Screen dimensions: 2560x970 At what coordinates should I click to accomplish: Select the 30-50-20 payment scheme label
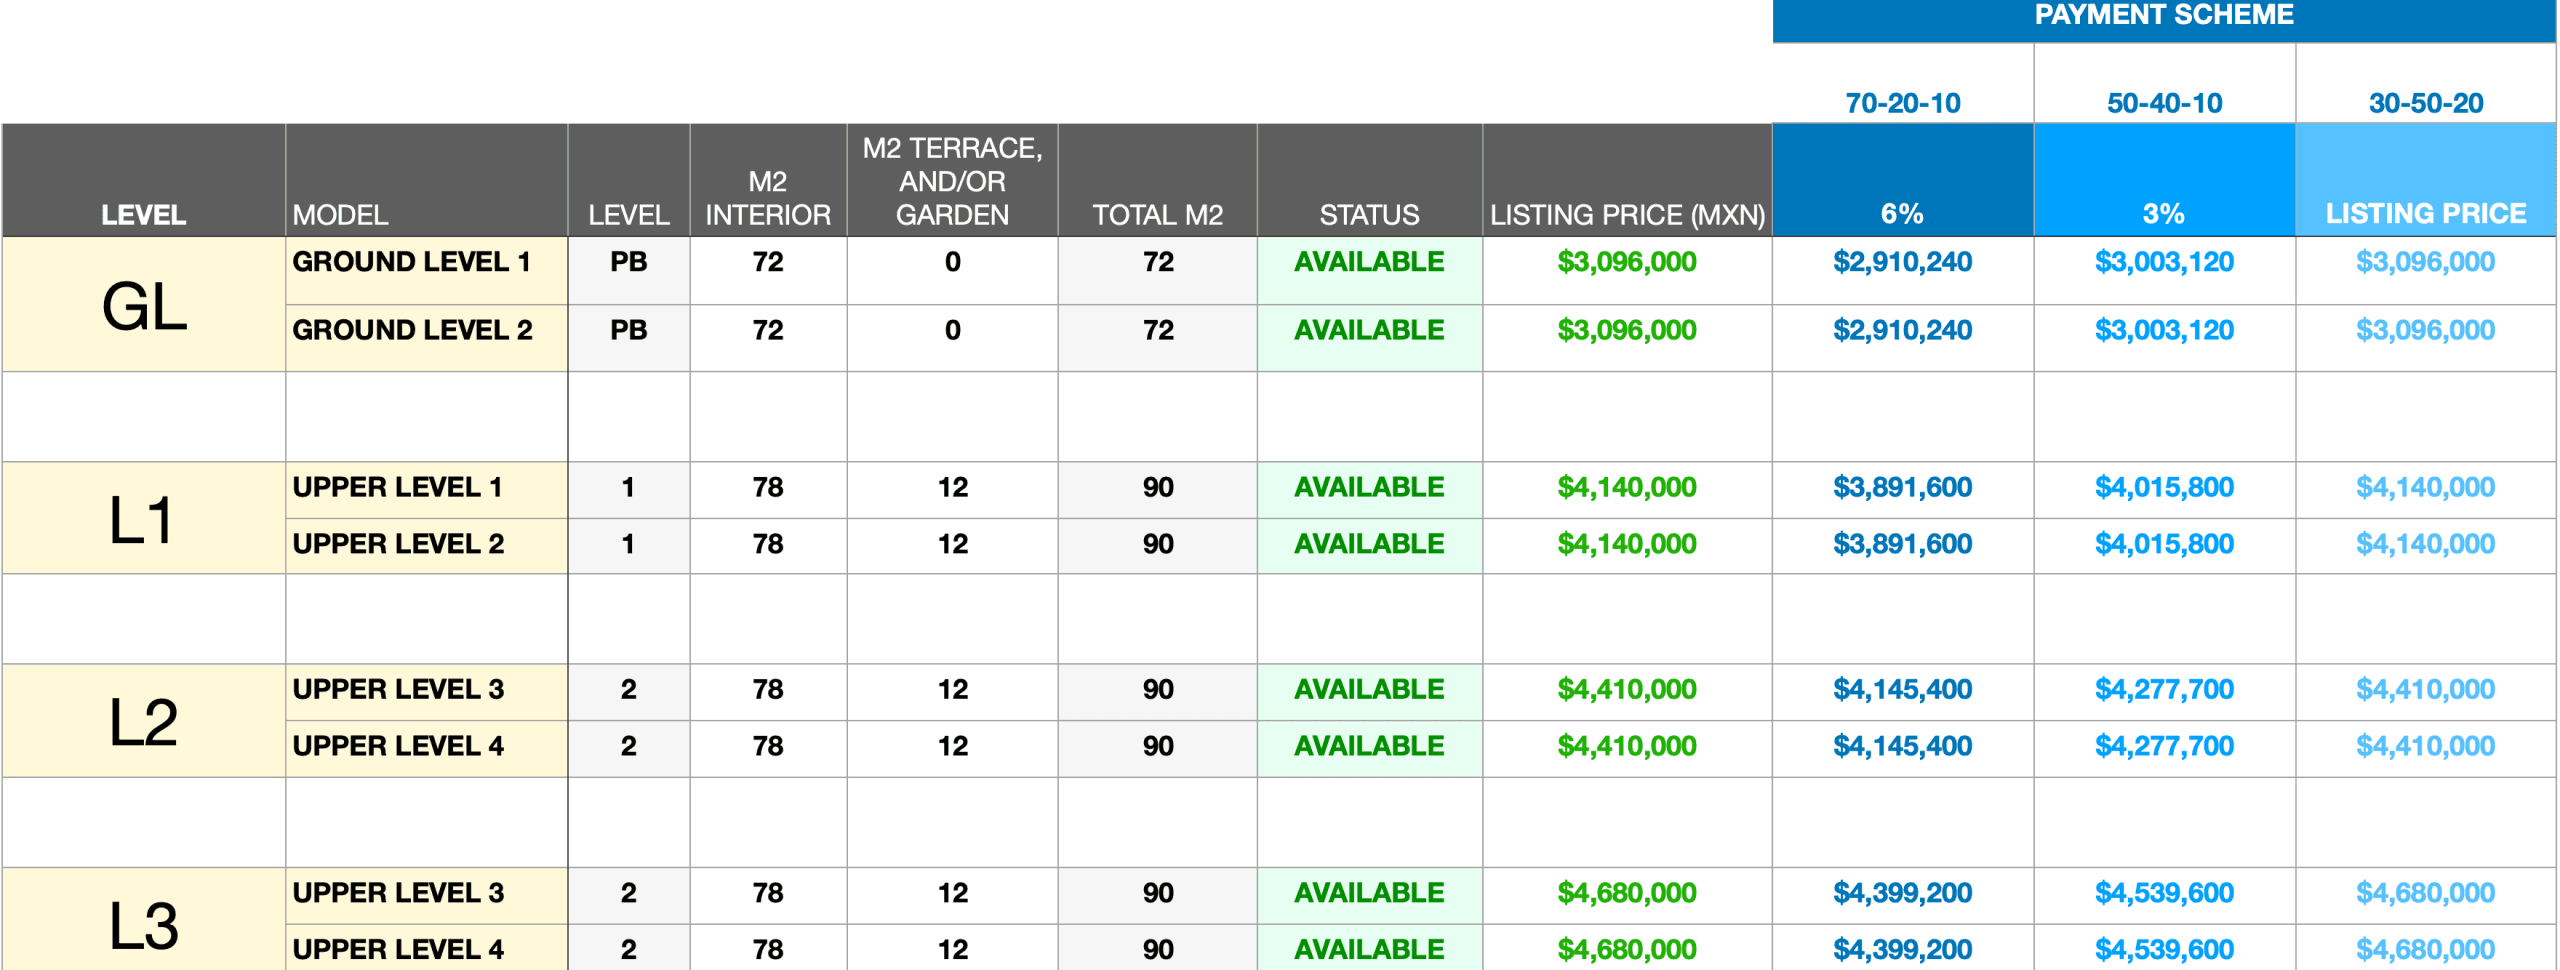click(x=2425, y=103)
